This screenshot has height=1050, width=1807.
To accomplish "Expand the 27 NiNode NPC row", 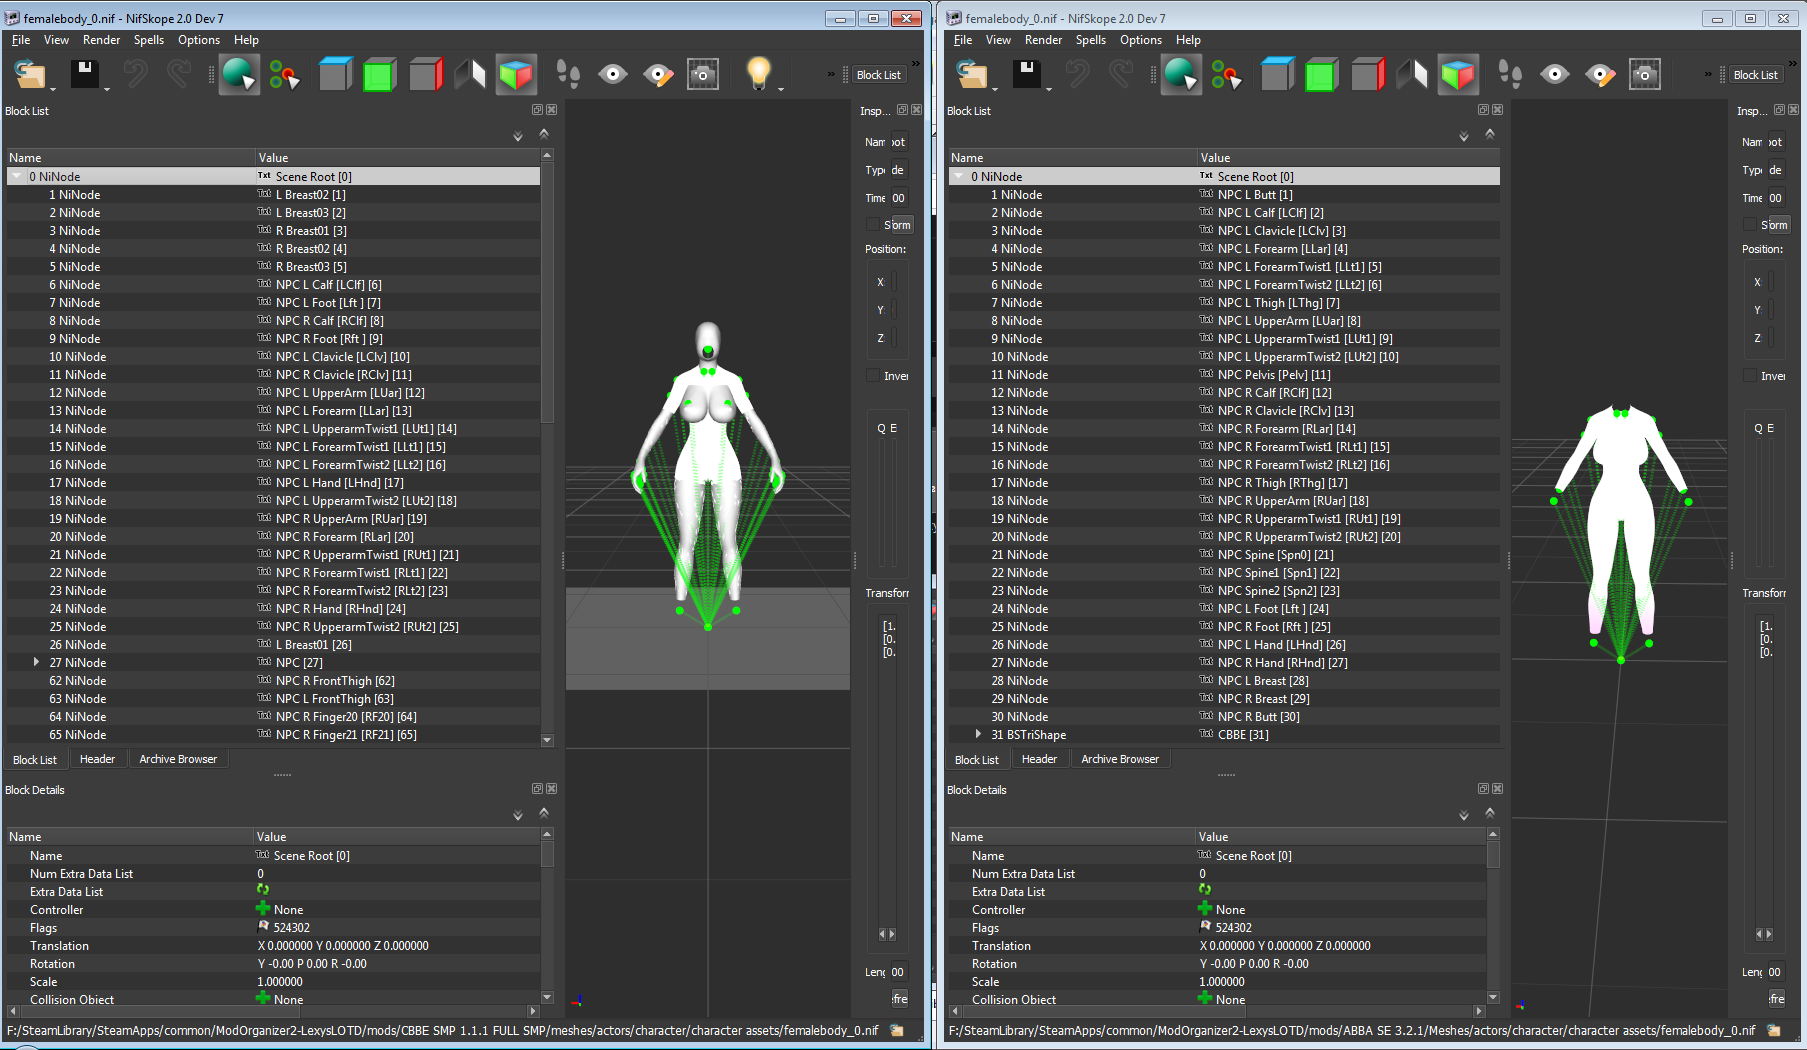I will [36, 662].
